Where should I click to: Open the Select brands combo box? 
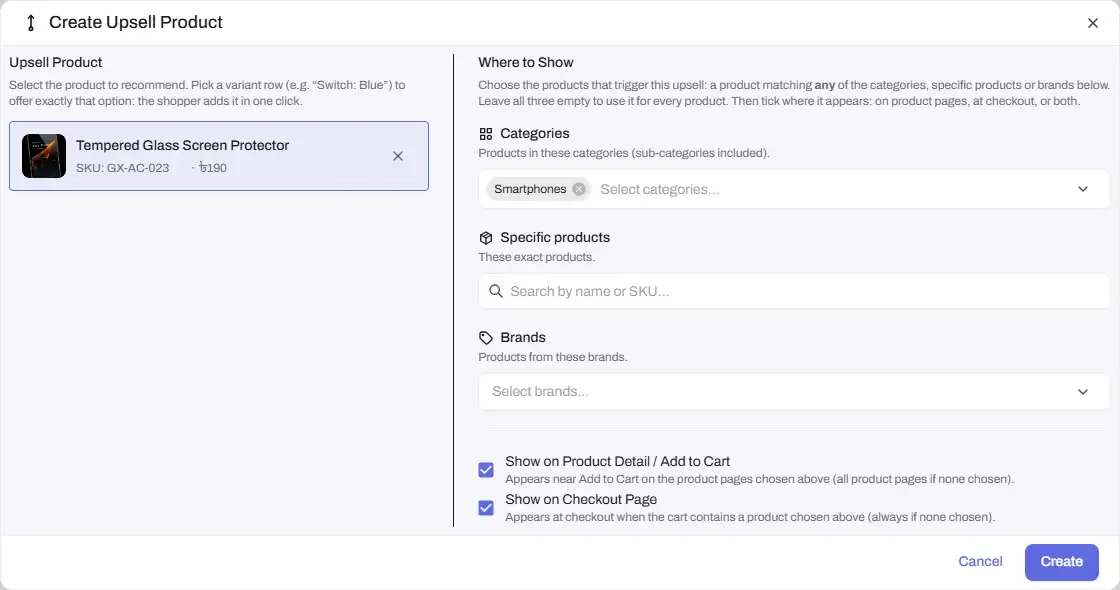coord(794,391)
